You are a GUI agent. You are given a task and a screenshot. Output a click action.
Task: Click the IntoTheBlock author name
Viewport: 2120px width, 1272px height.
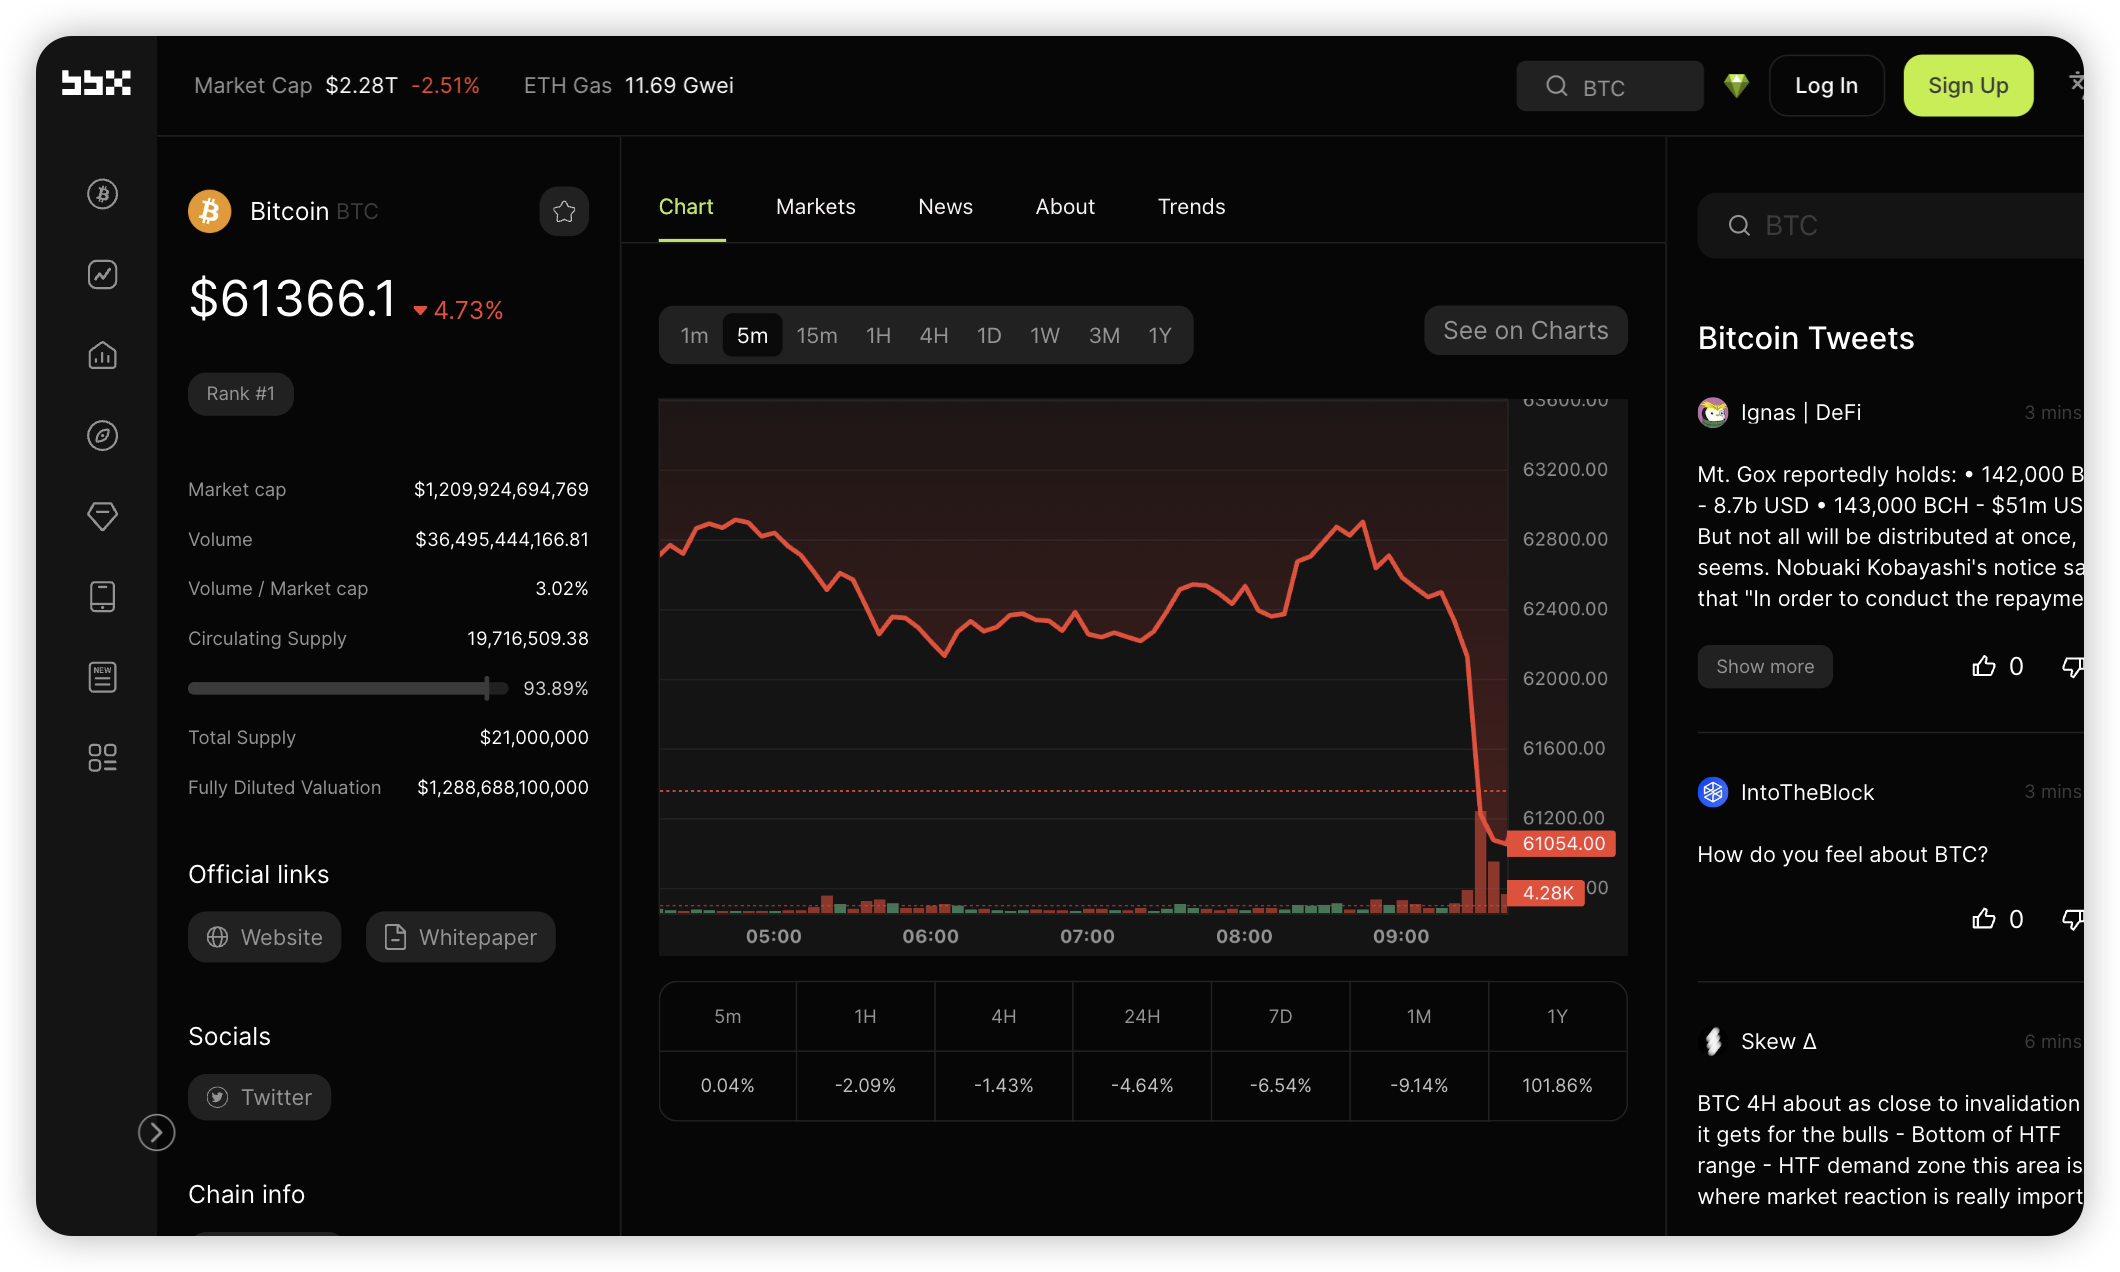[1807, 792]
